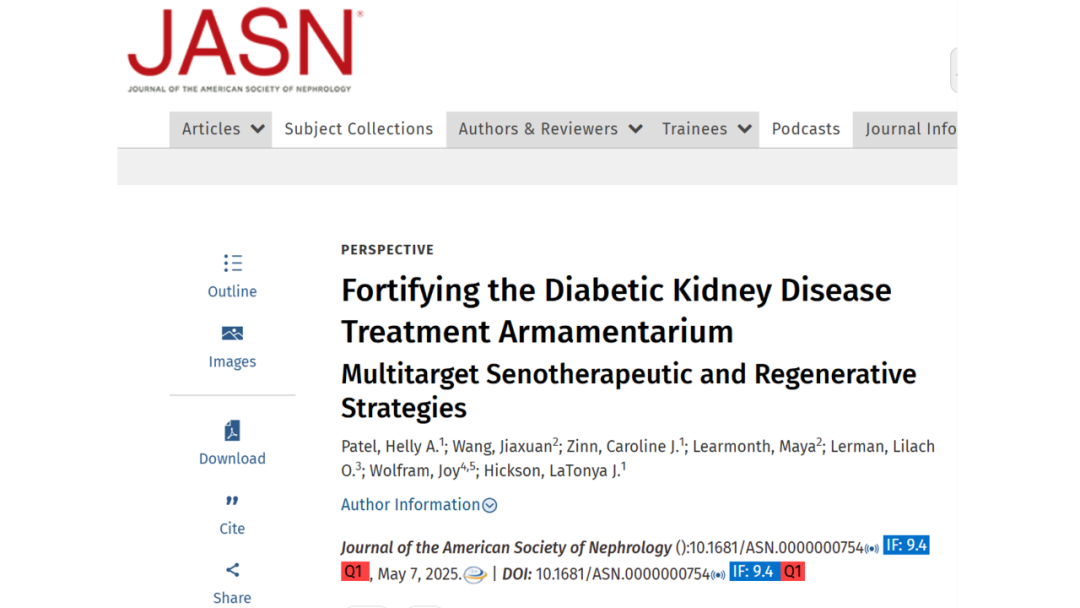Screen dimensions: 1080x608
Task: Expand the Author Information section
Action: point(419,505)
